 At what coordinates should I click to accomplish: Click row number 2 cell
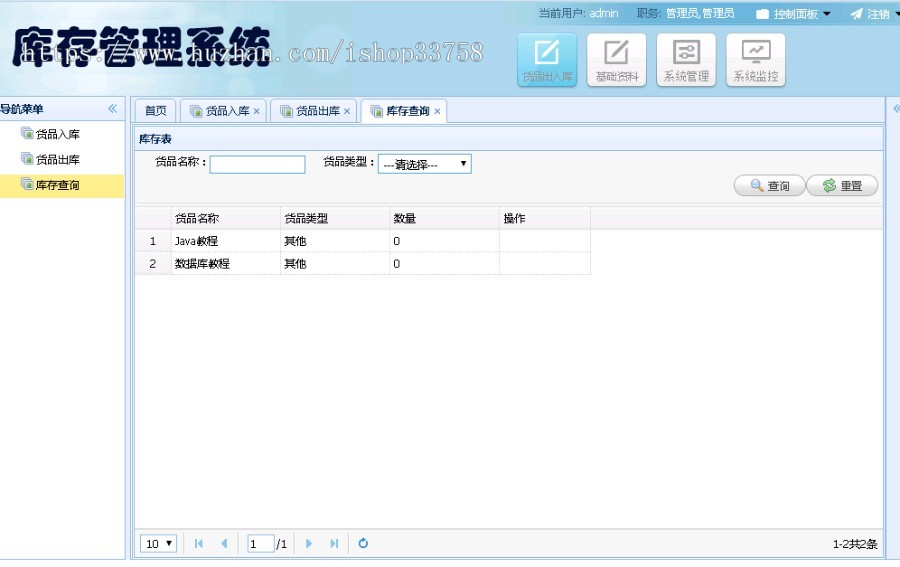coord(153,263)
